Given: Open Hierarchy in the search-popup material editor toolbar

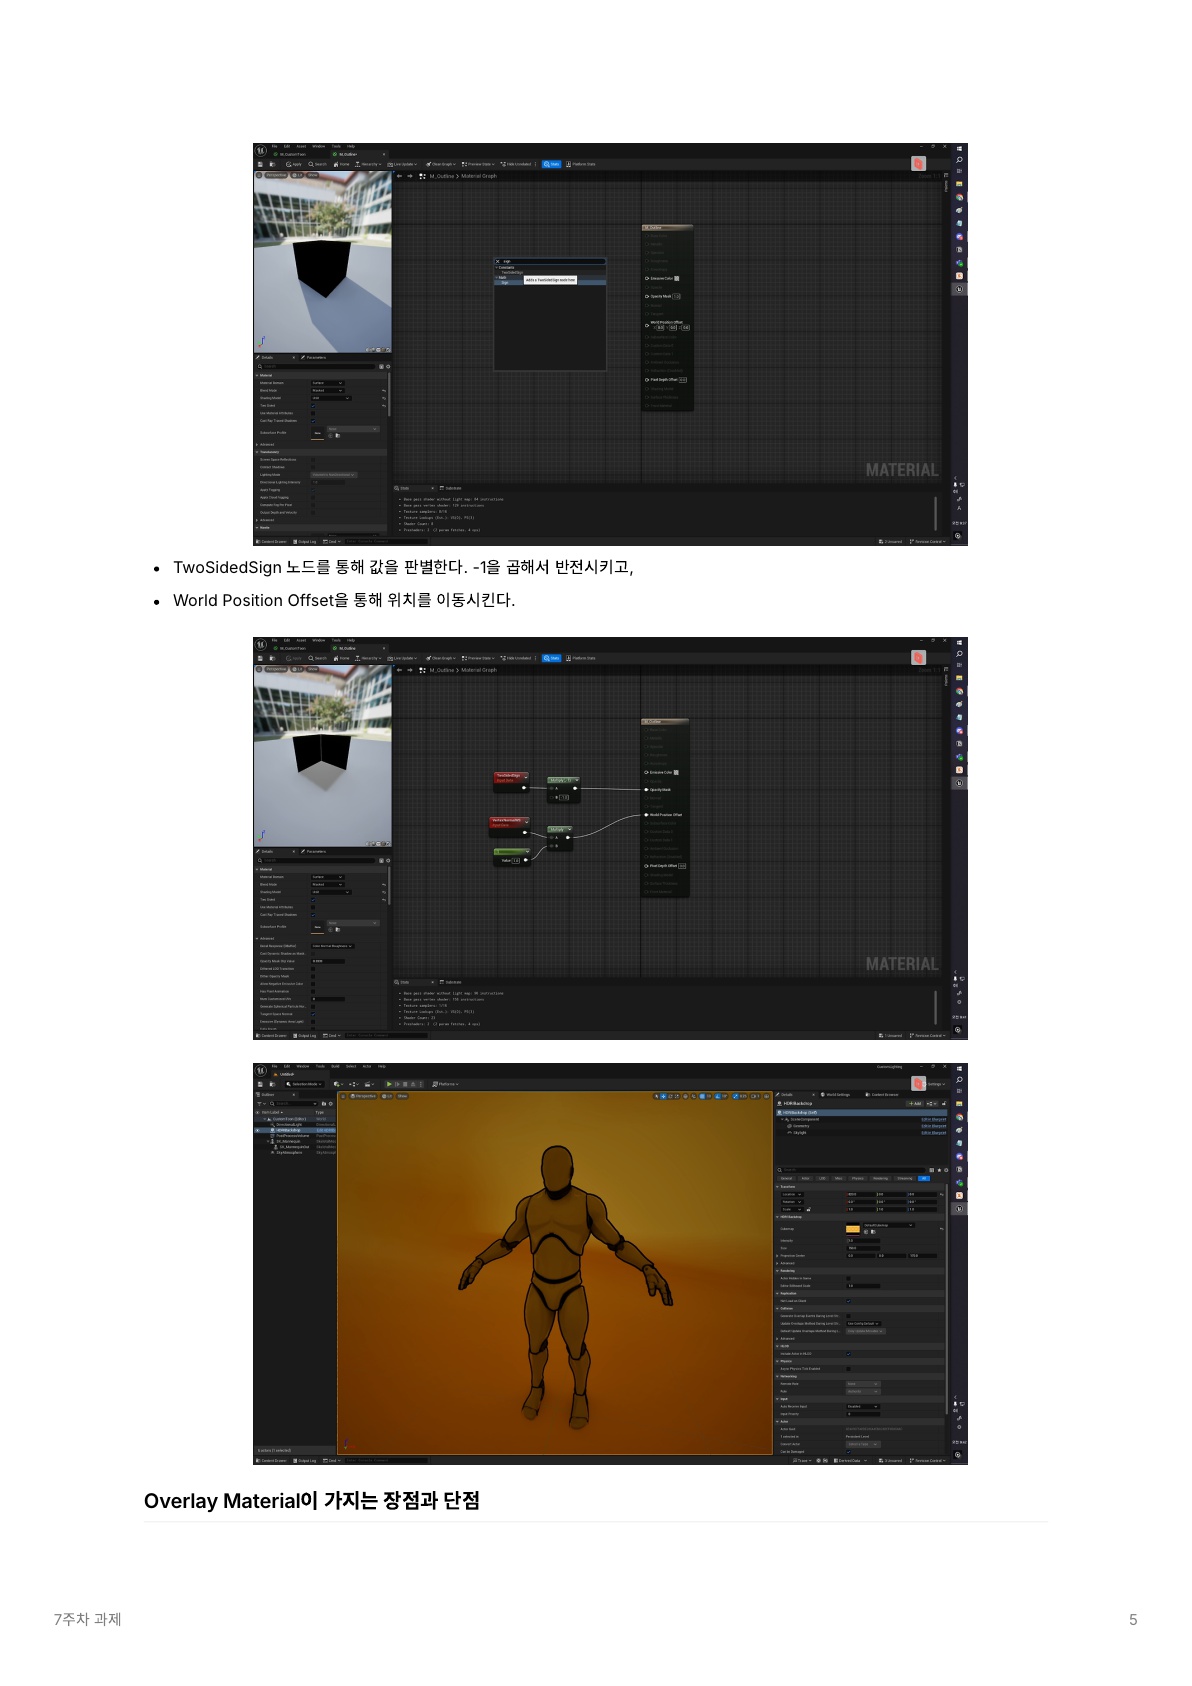Looking at the screenshot, I should pyautogui.click(x=368, y=164).
